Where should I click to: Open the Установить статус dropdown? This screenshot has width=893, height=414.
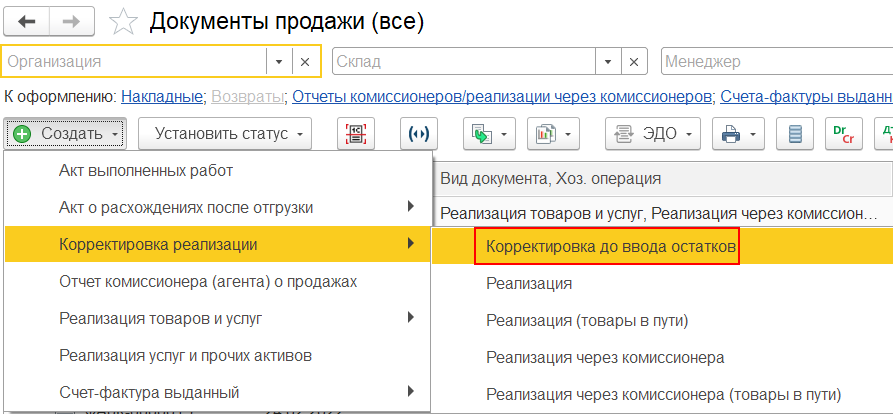[225, 133]
